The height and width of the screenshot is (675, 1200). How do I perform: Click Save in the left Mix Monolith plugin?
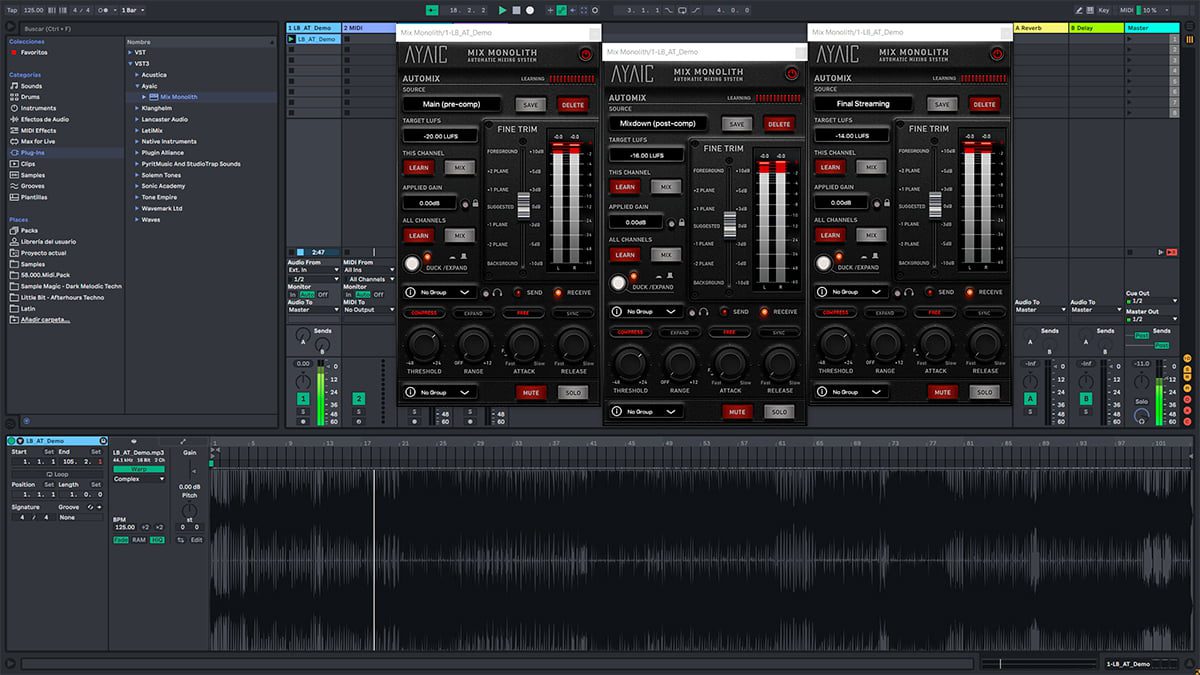(531, 104)
